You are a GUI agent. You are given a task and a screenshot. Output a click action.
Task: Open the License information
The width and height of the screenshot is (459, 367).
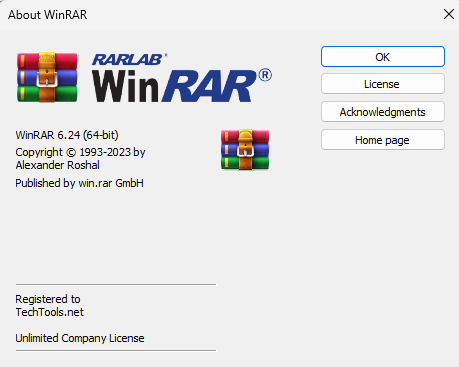pyautogui.click(x=383, y=84)
